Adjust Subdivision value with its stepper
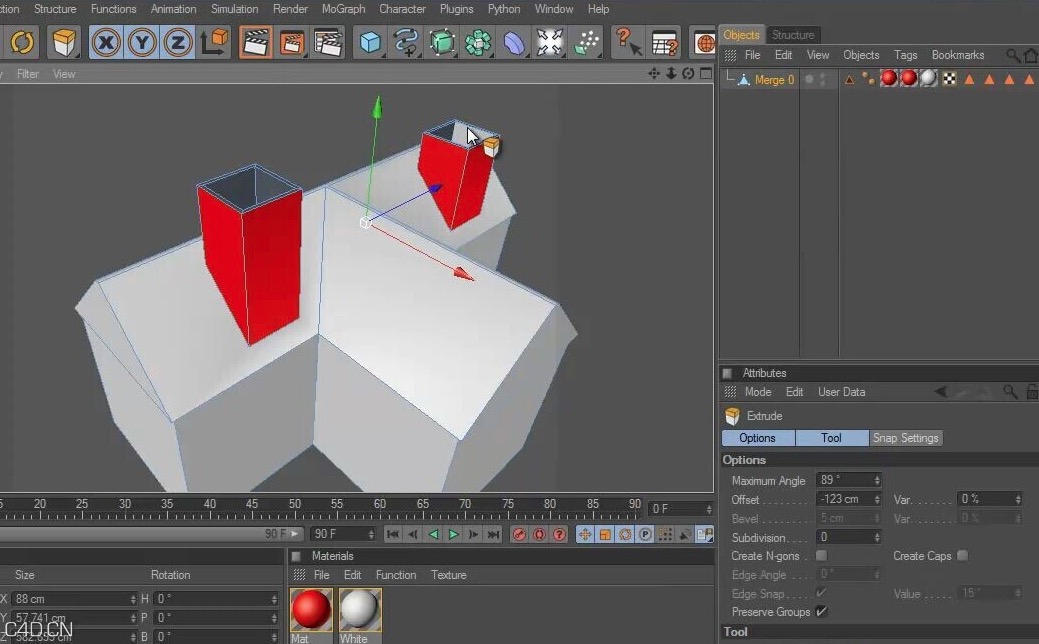The height and width of the screenshot is (644, 1039). click(x=876, y=537)
